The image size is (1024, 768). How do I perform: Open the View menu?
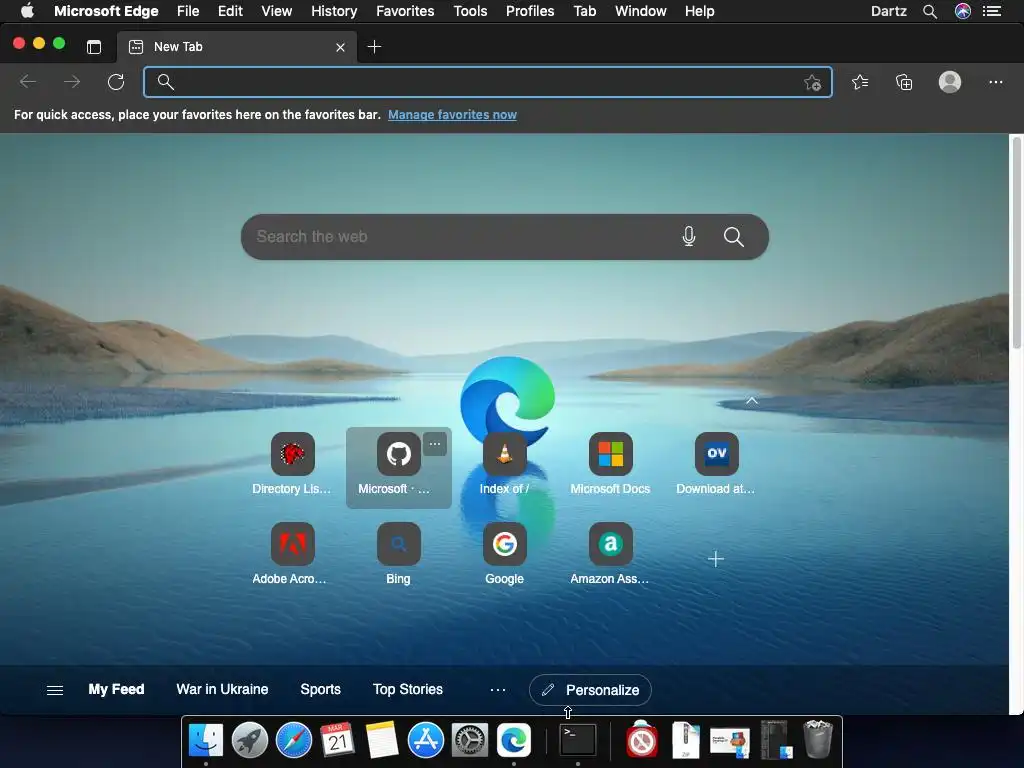point(277,11)
